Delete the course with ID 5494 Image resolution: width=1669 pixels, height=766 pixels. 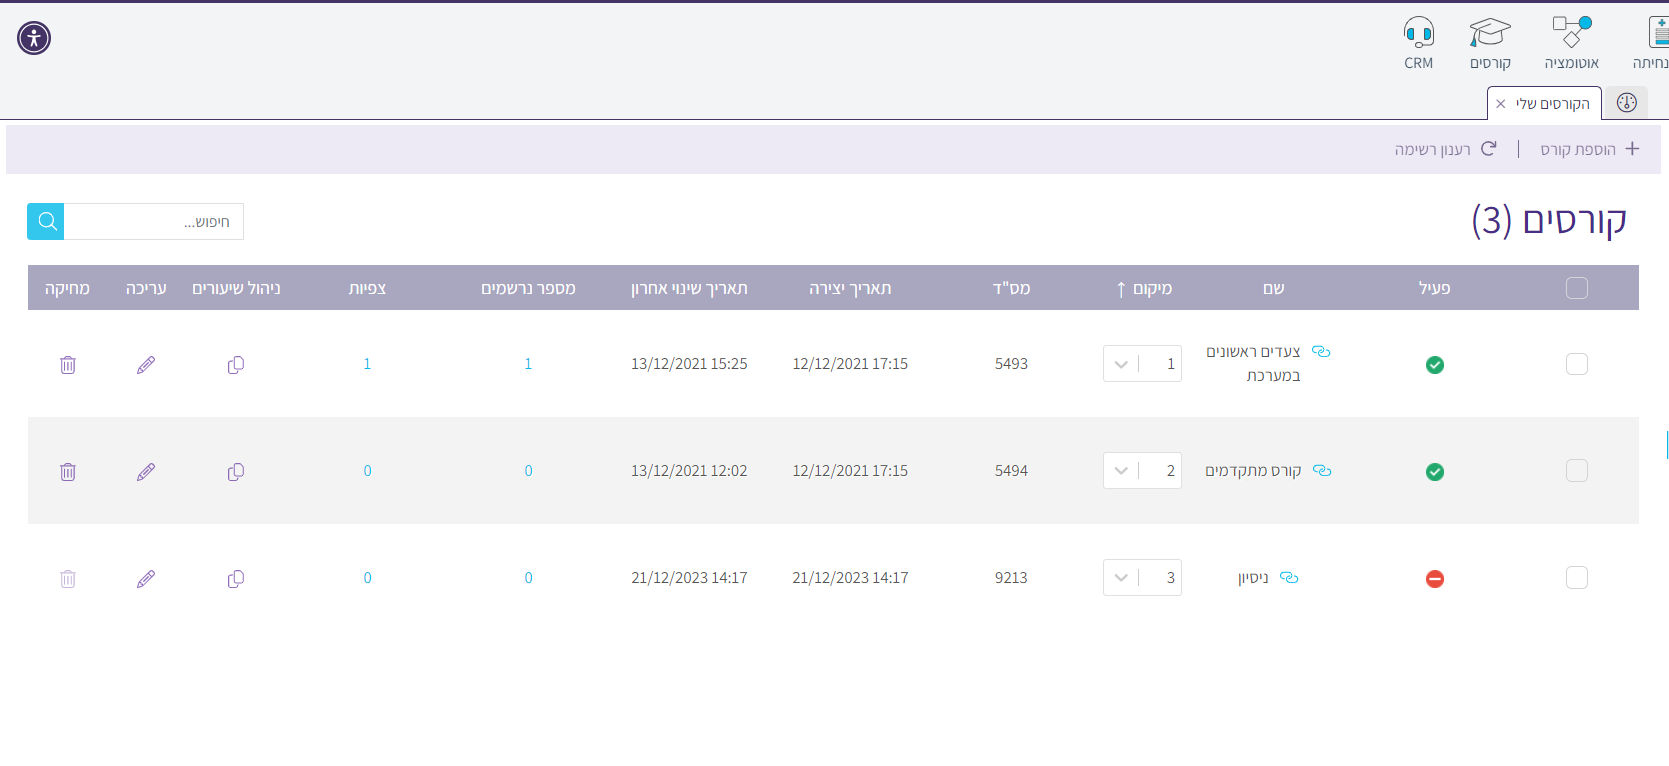68,472
